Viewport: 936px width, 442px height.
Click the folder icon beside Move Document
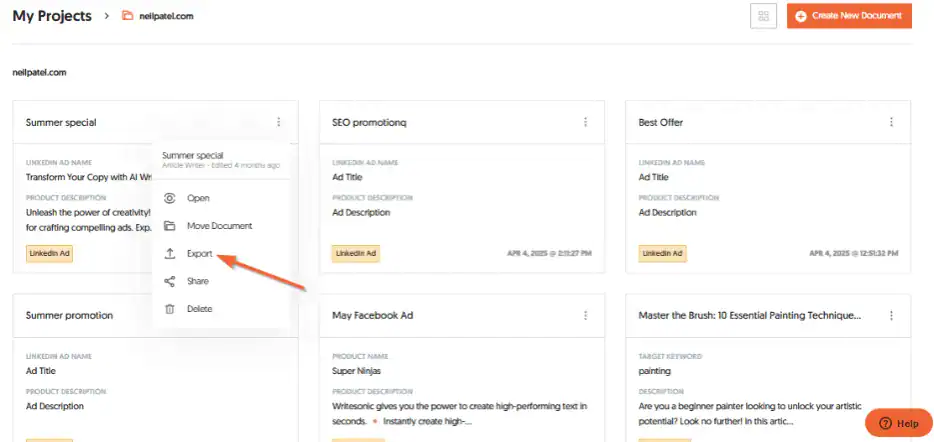169,226
